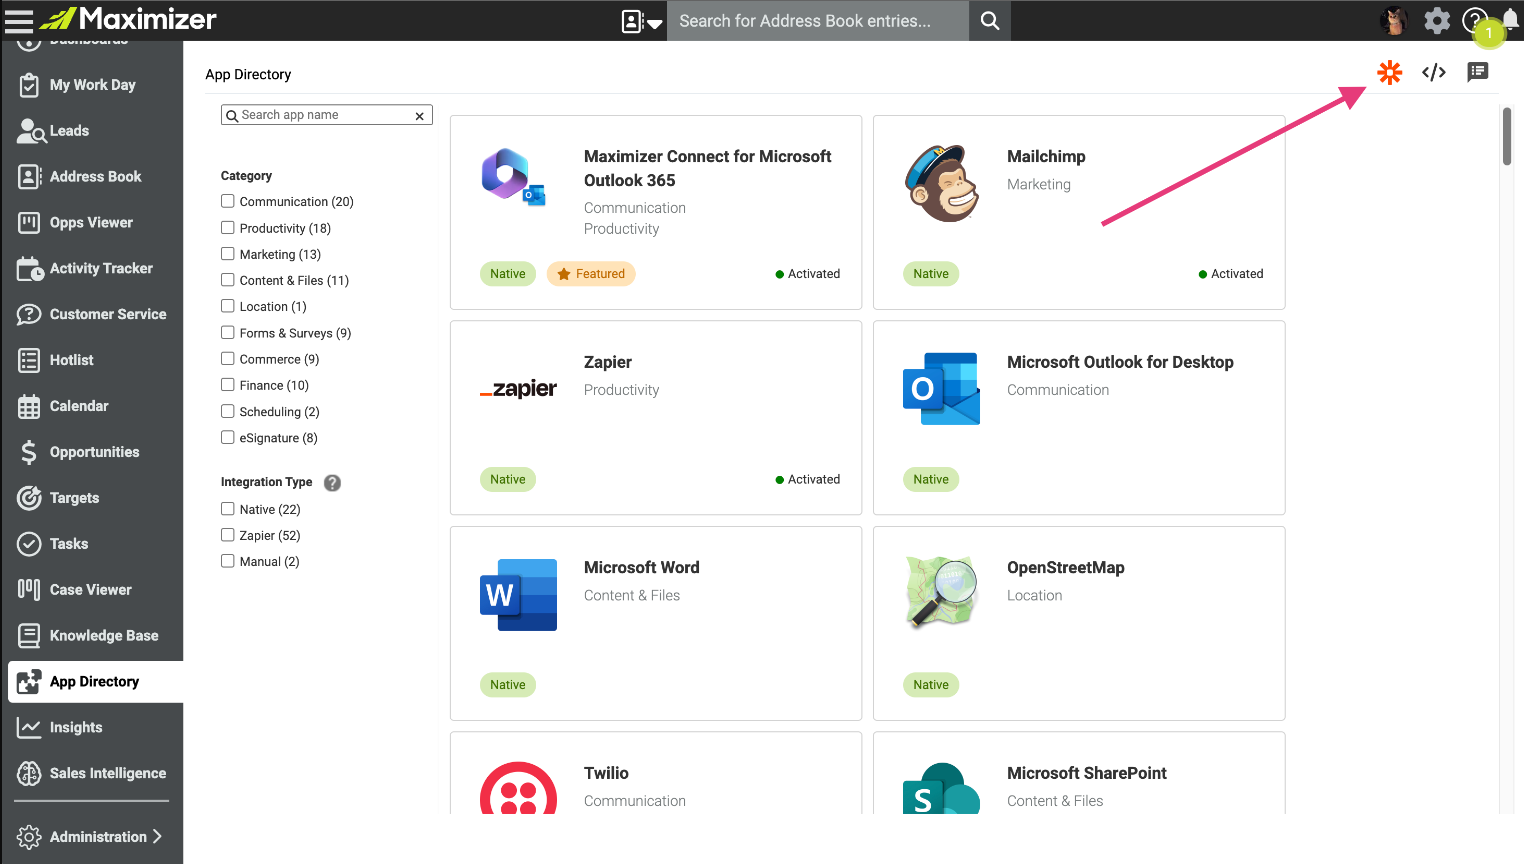This screenshot has width=1524, height=864.
Task: Open Address Book in sidebar
Action: 92,177
